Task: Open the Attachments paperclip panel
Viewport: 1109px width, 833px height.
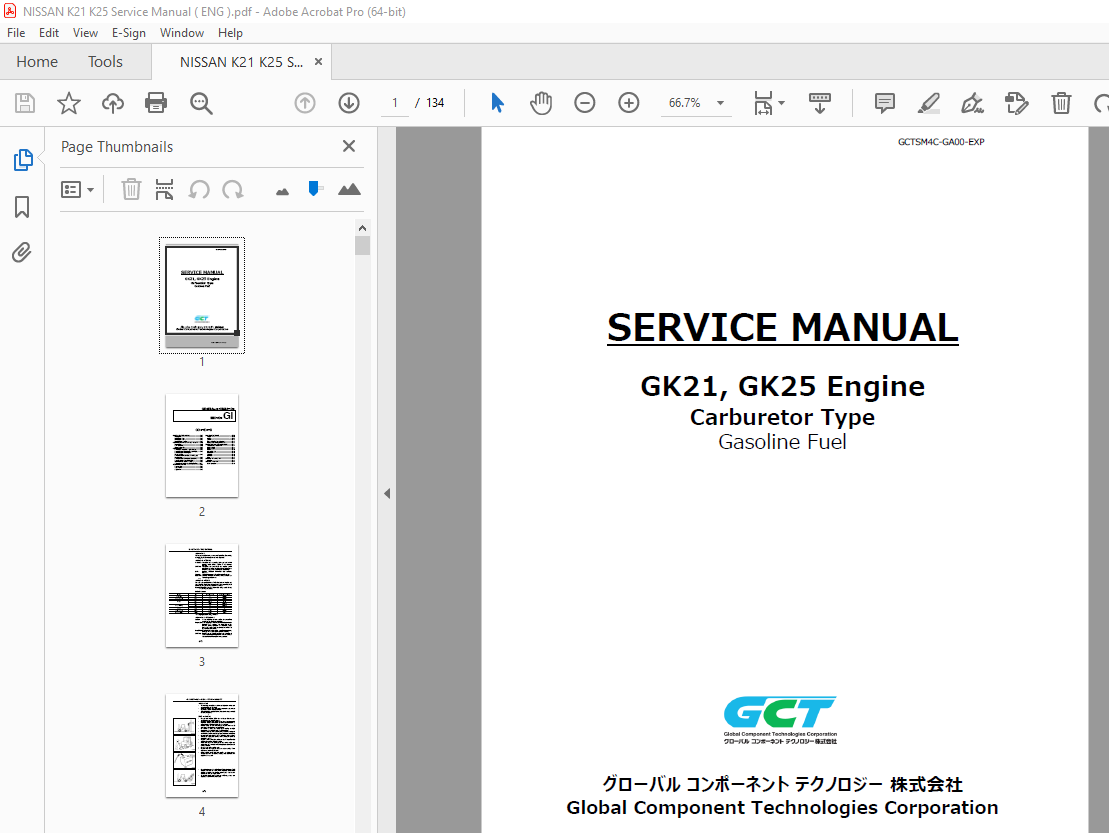Action: click(22, 252)
